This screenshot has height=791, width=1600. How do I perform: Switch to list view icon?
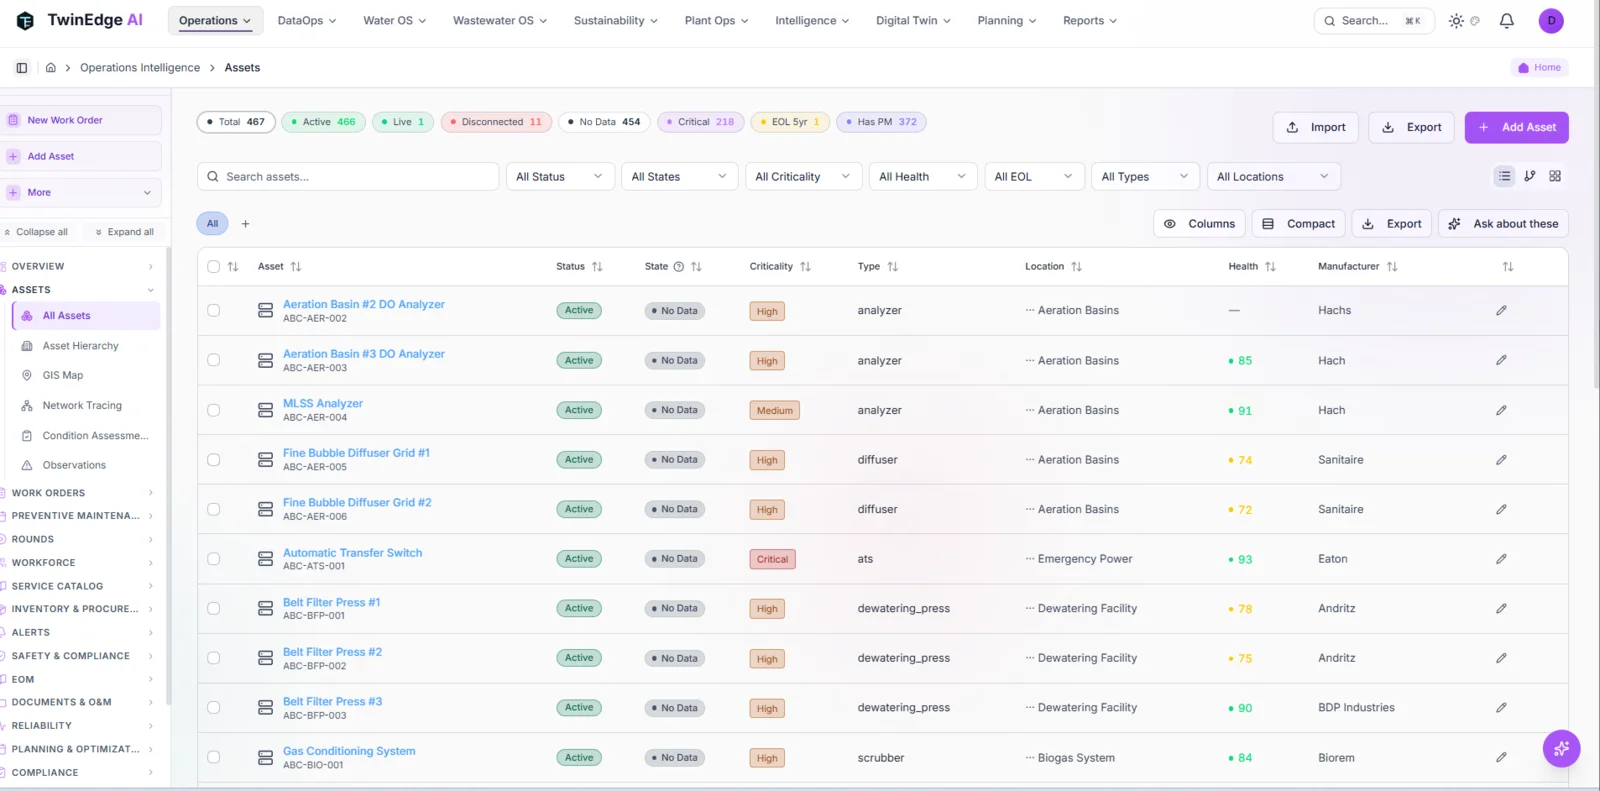click(x=1504, y=176)
